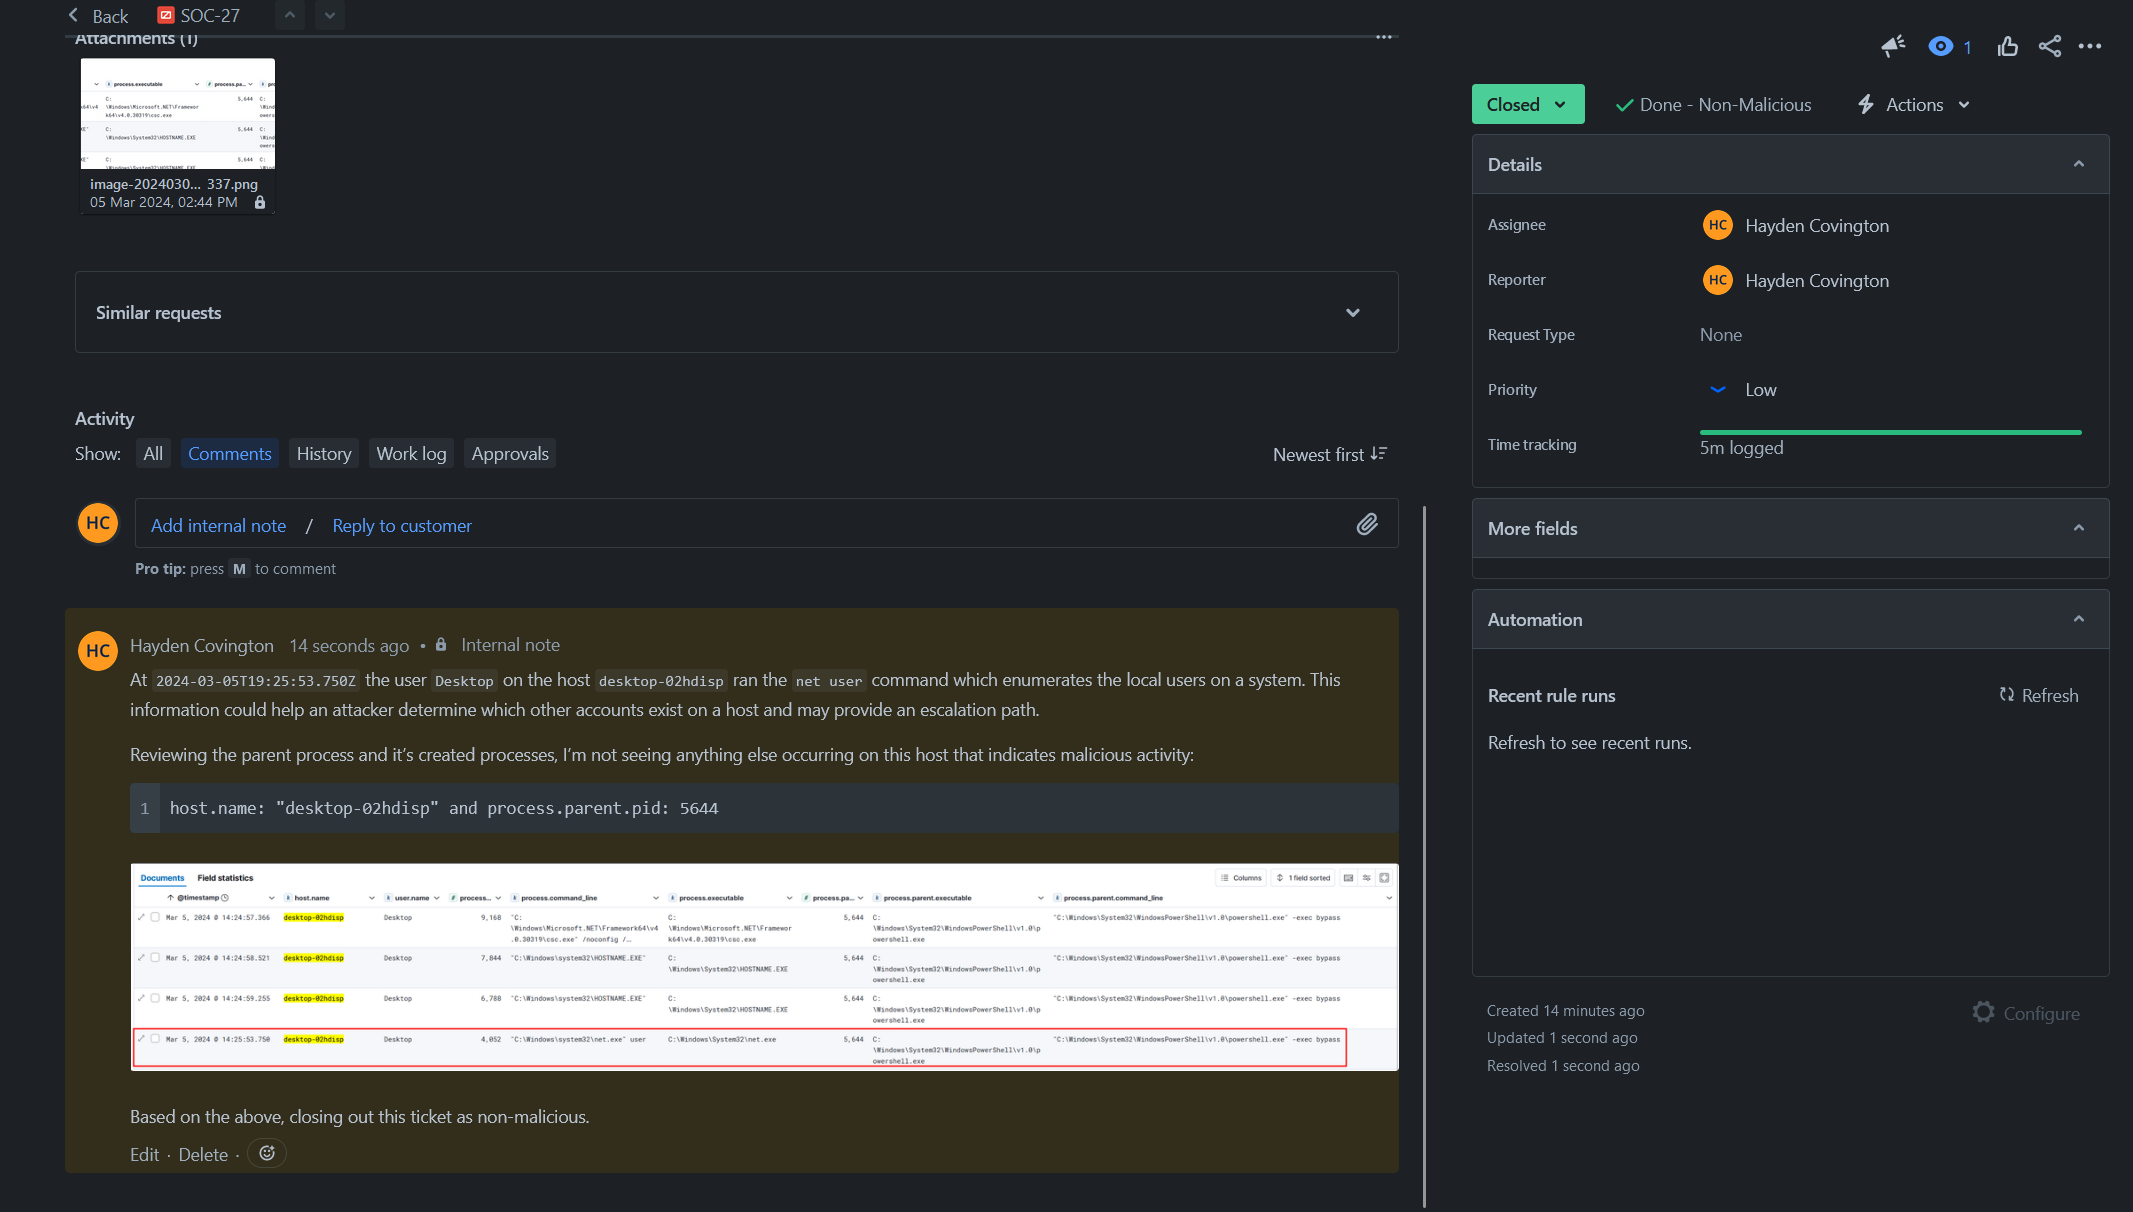Collapse the Details panel
Screen dimensions: 2133x1212
[2078, 164]
